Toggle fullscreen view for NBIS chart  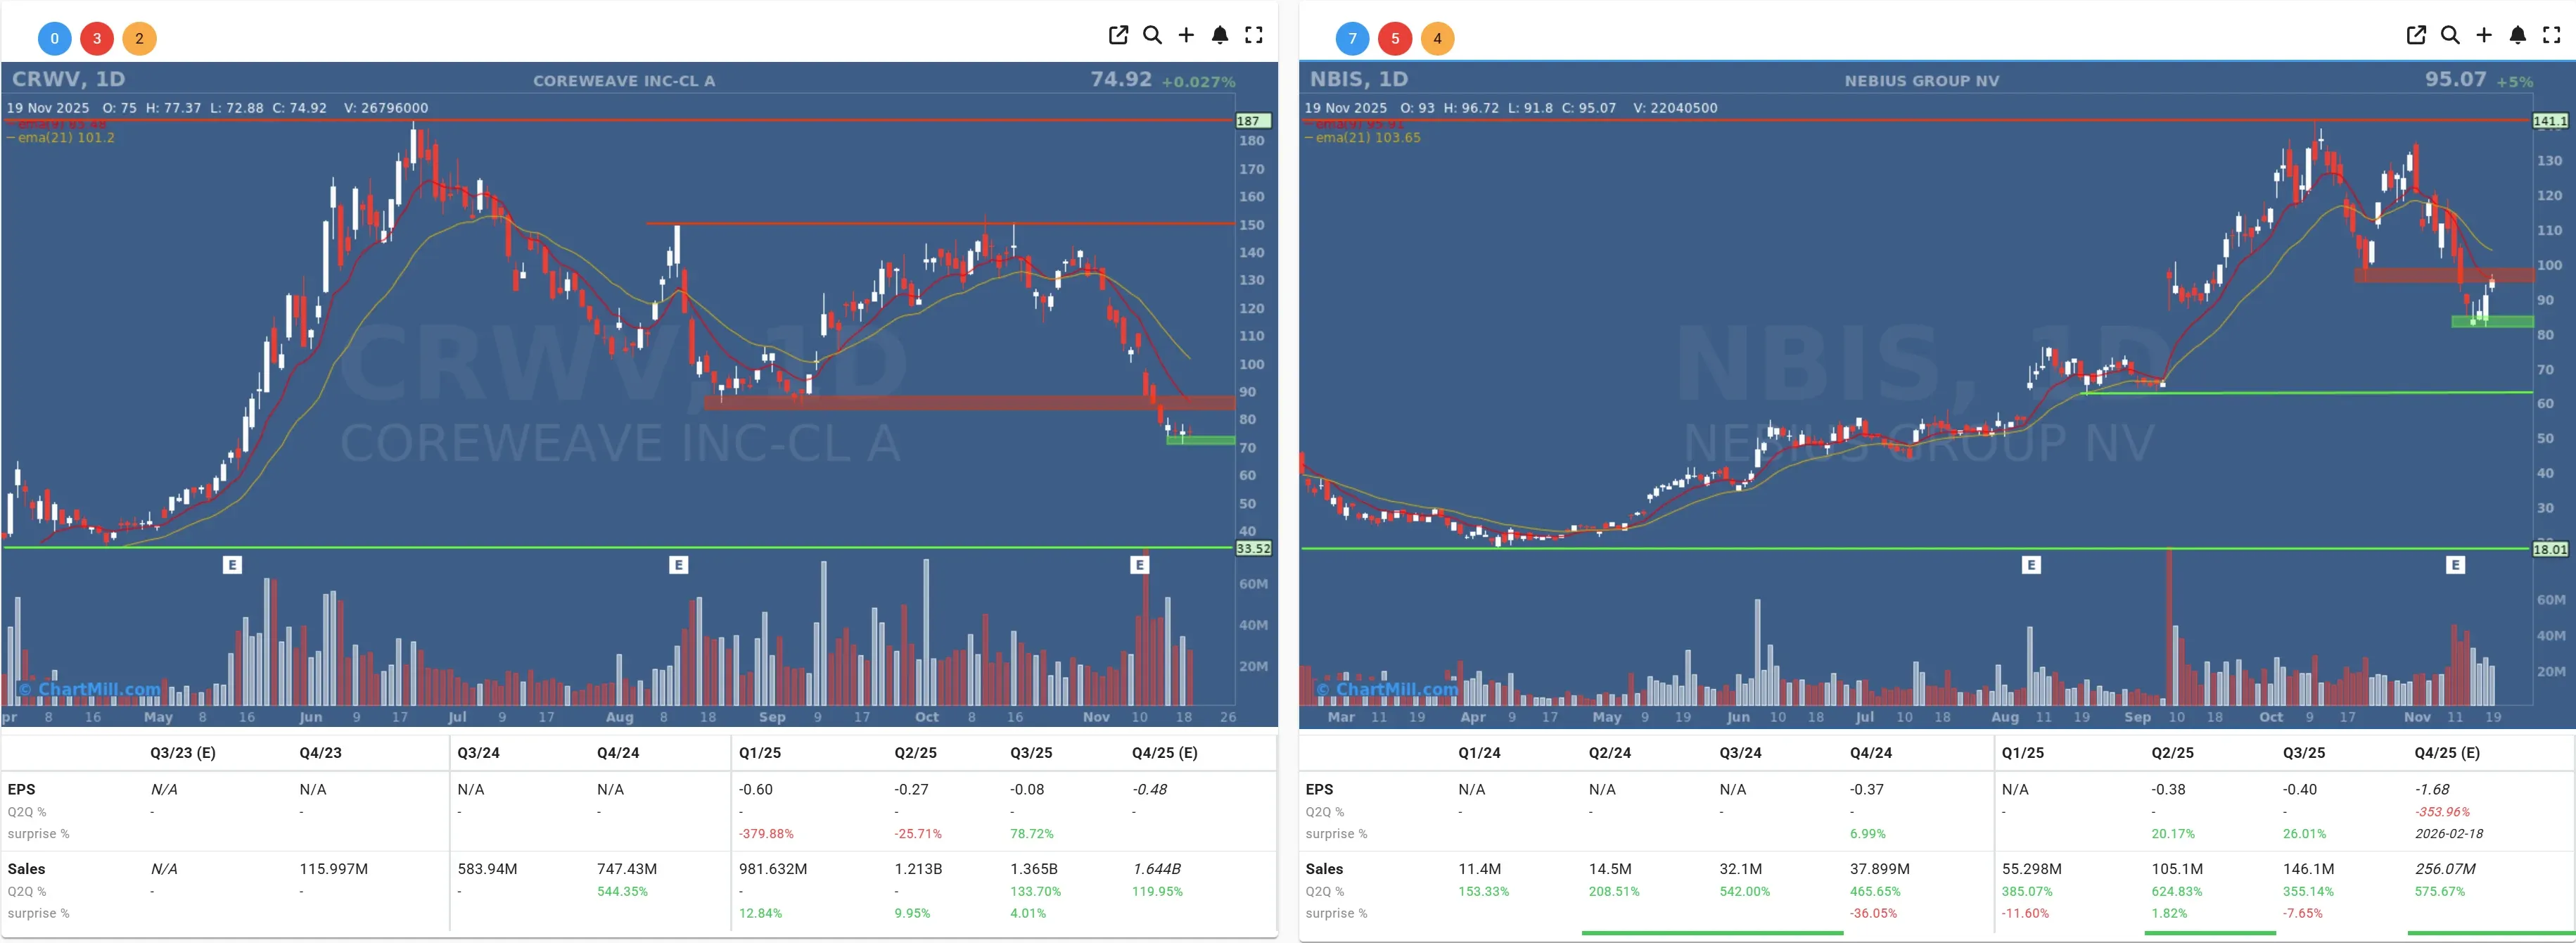click(2552, 35)
